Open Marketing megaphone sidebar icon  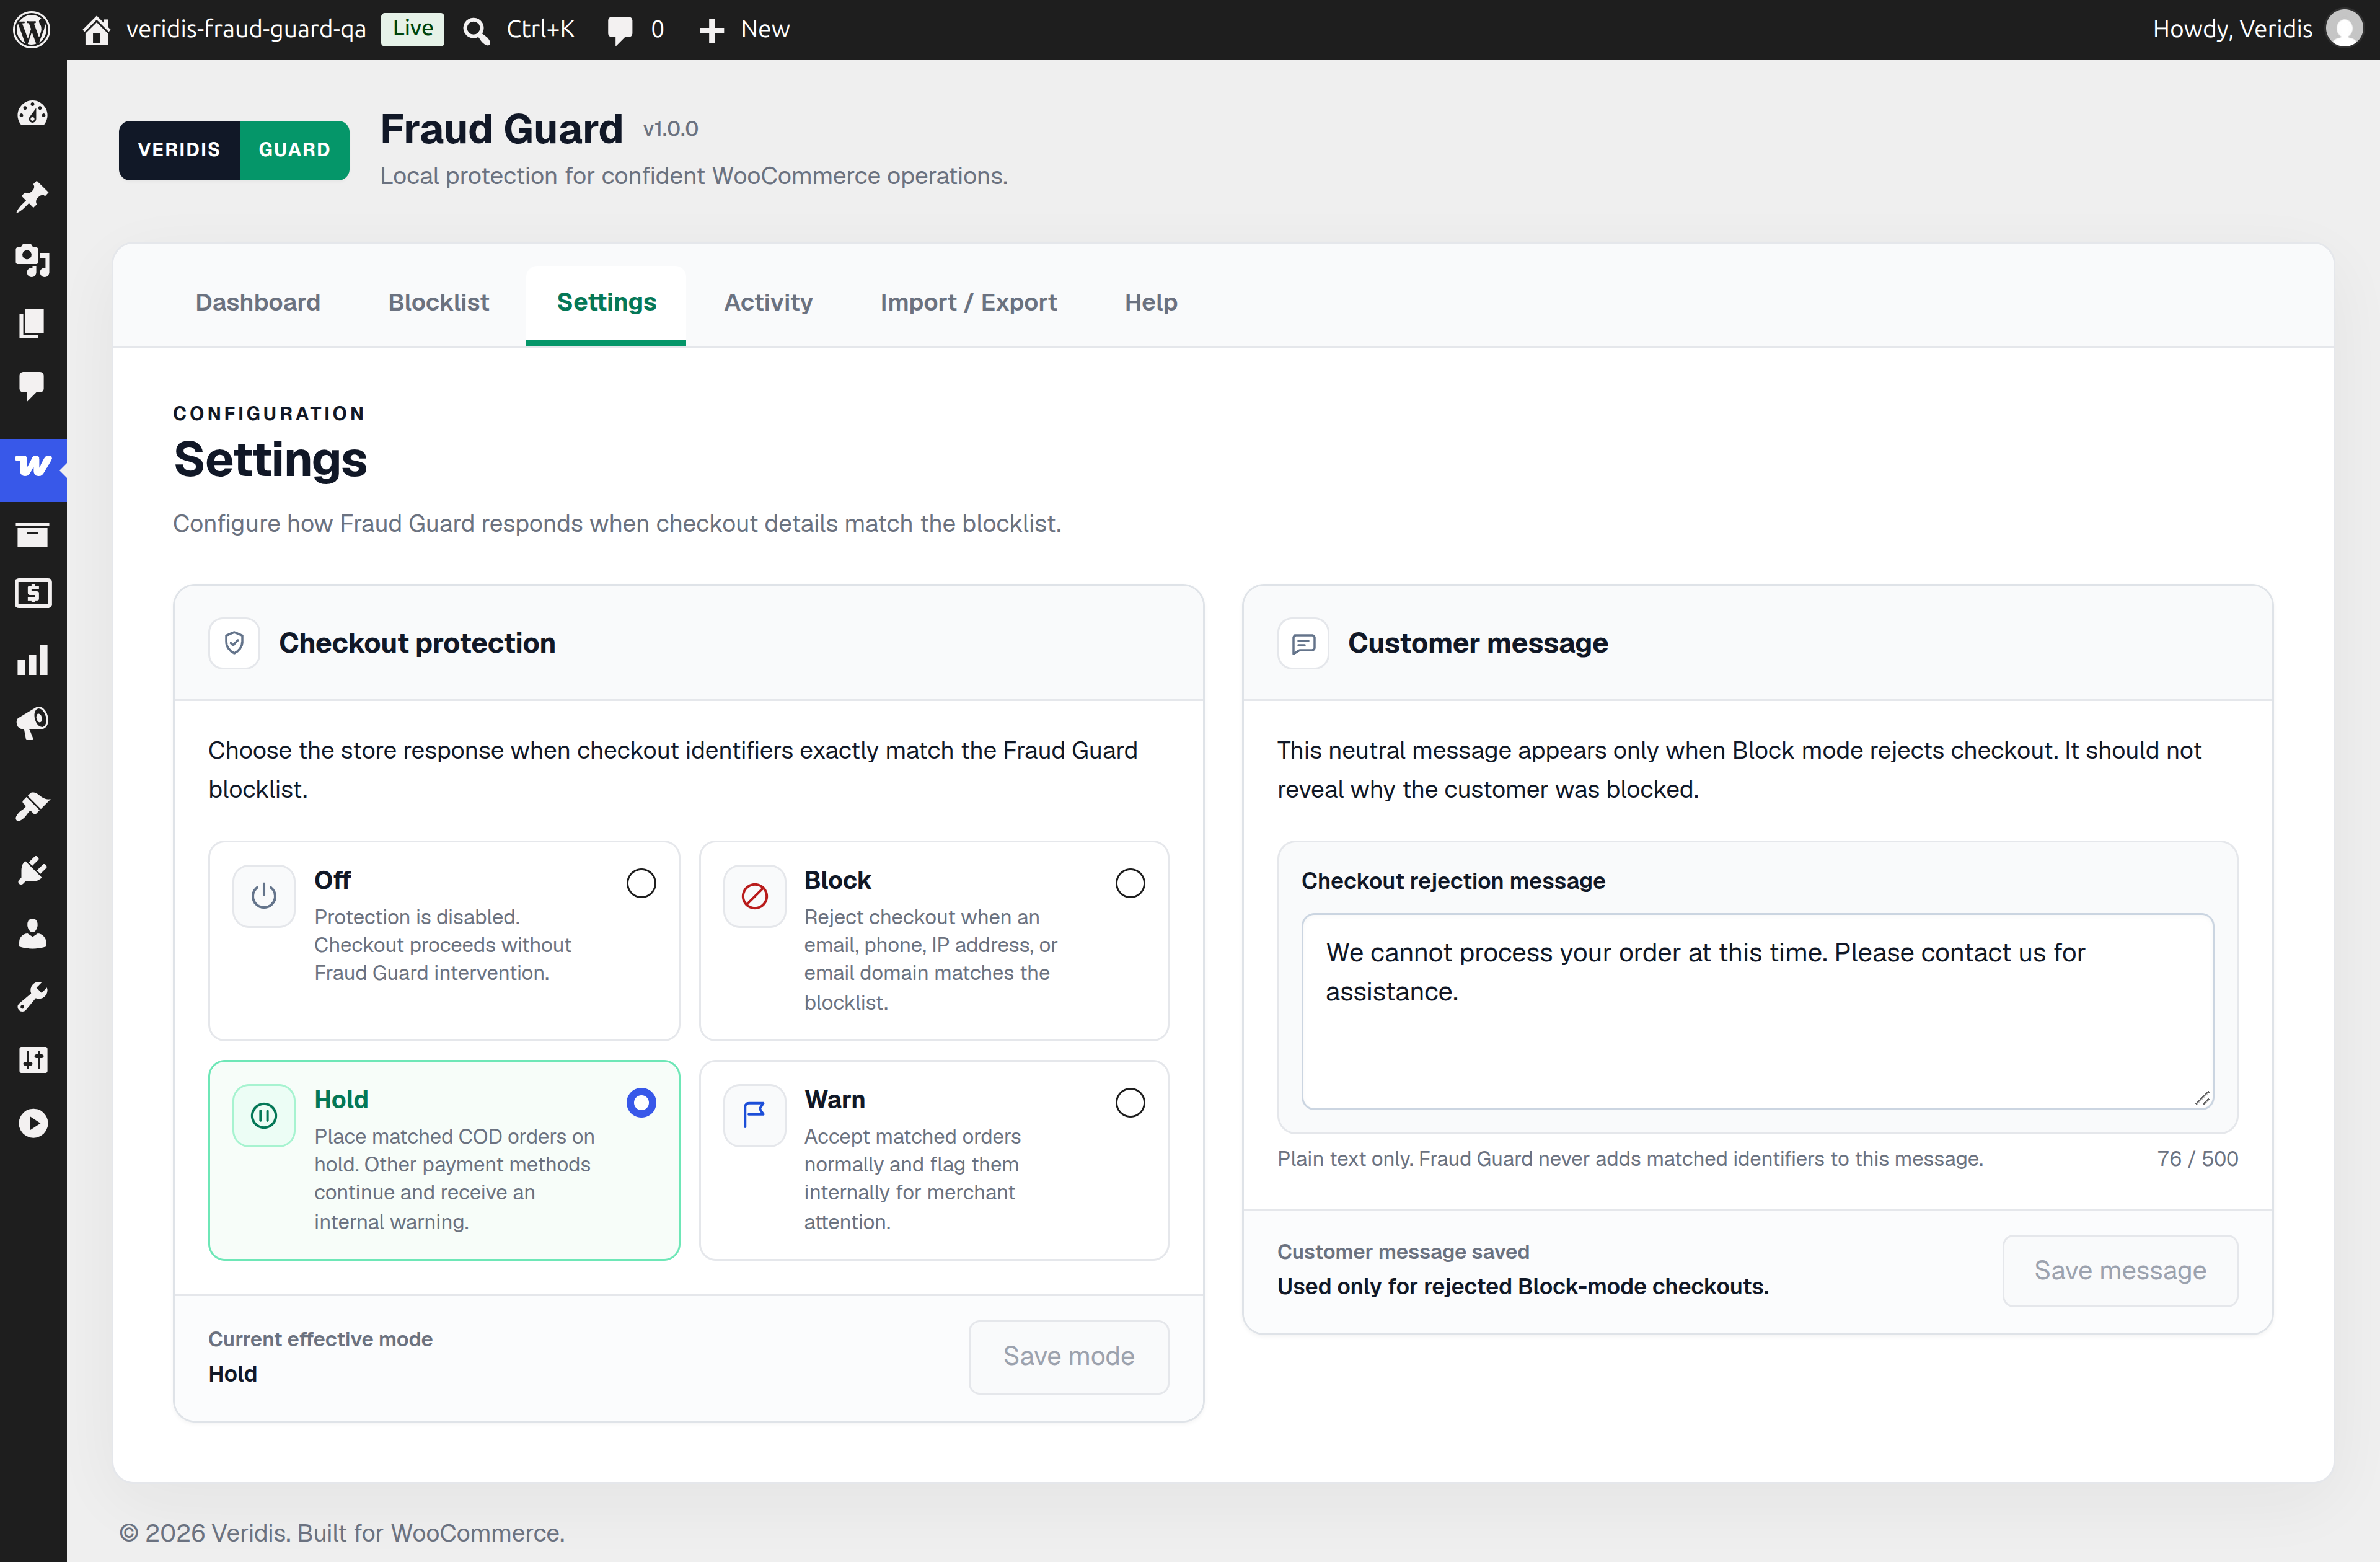(32, 723)
